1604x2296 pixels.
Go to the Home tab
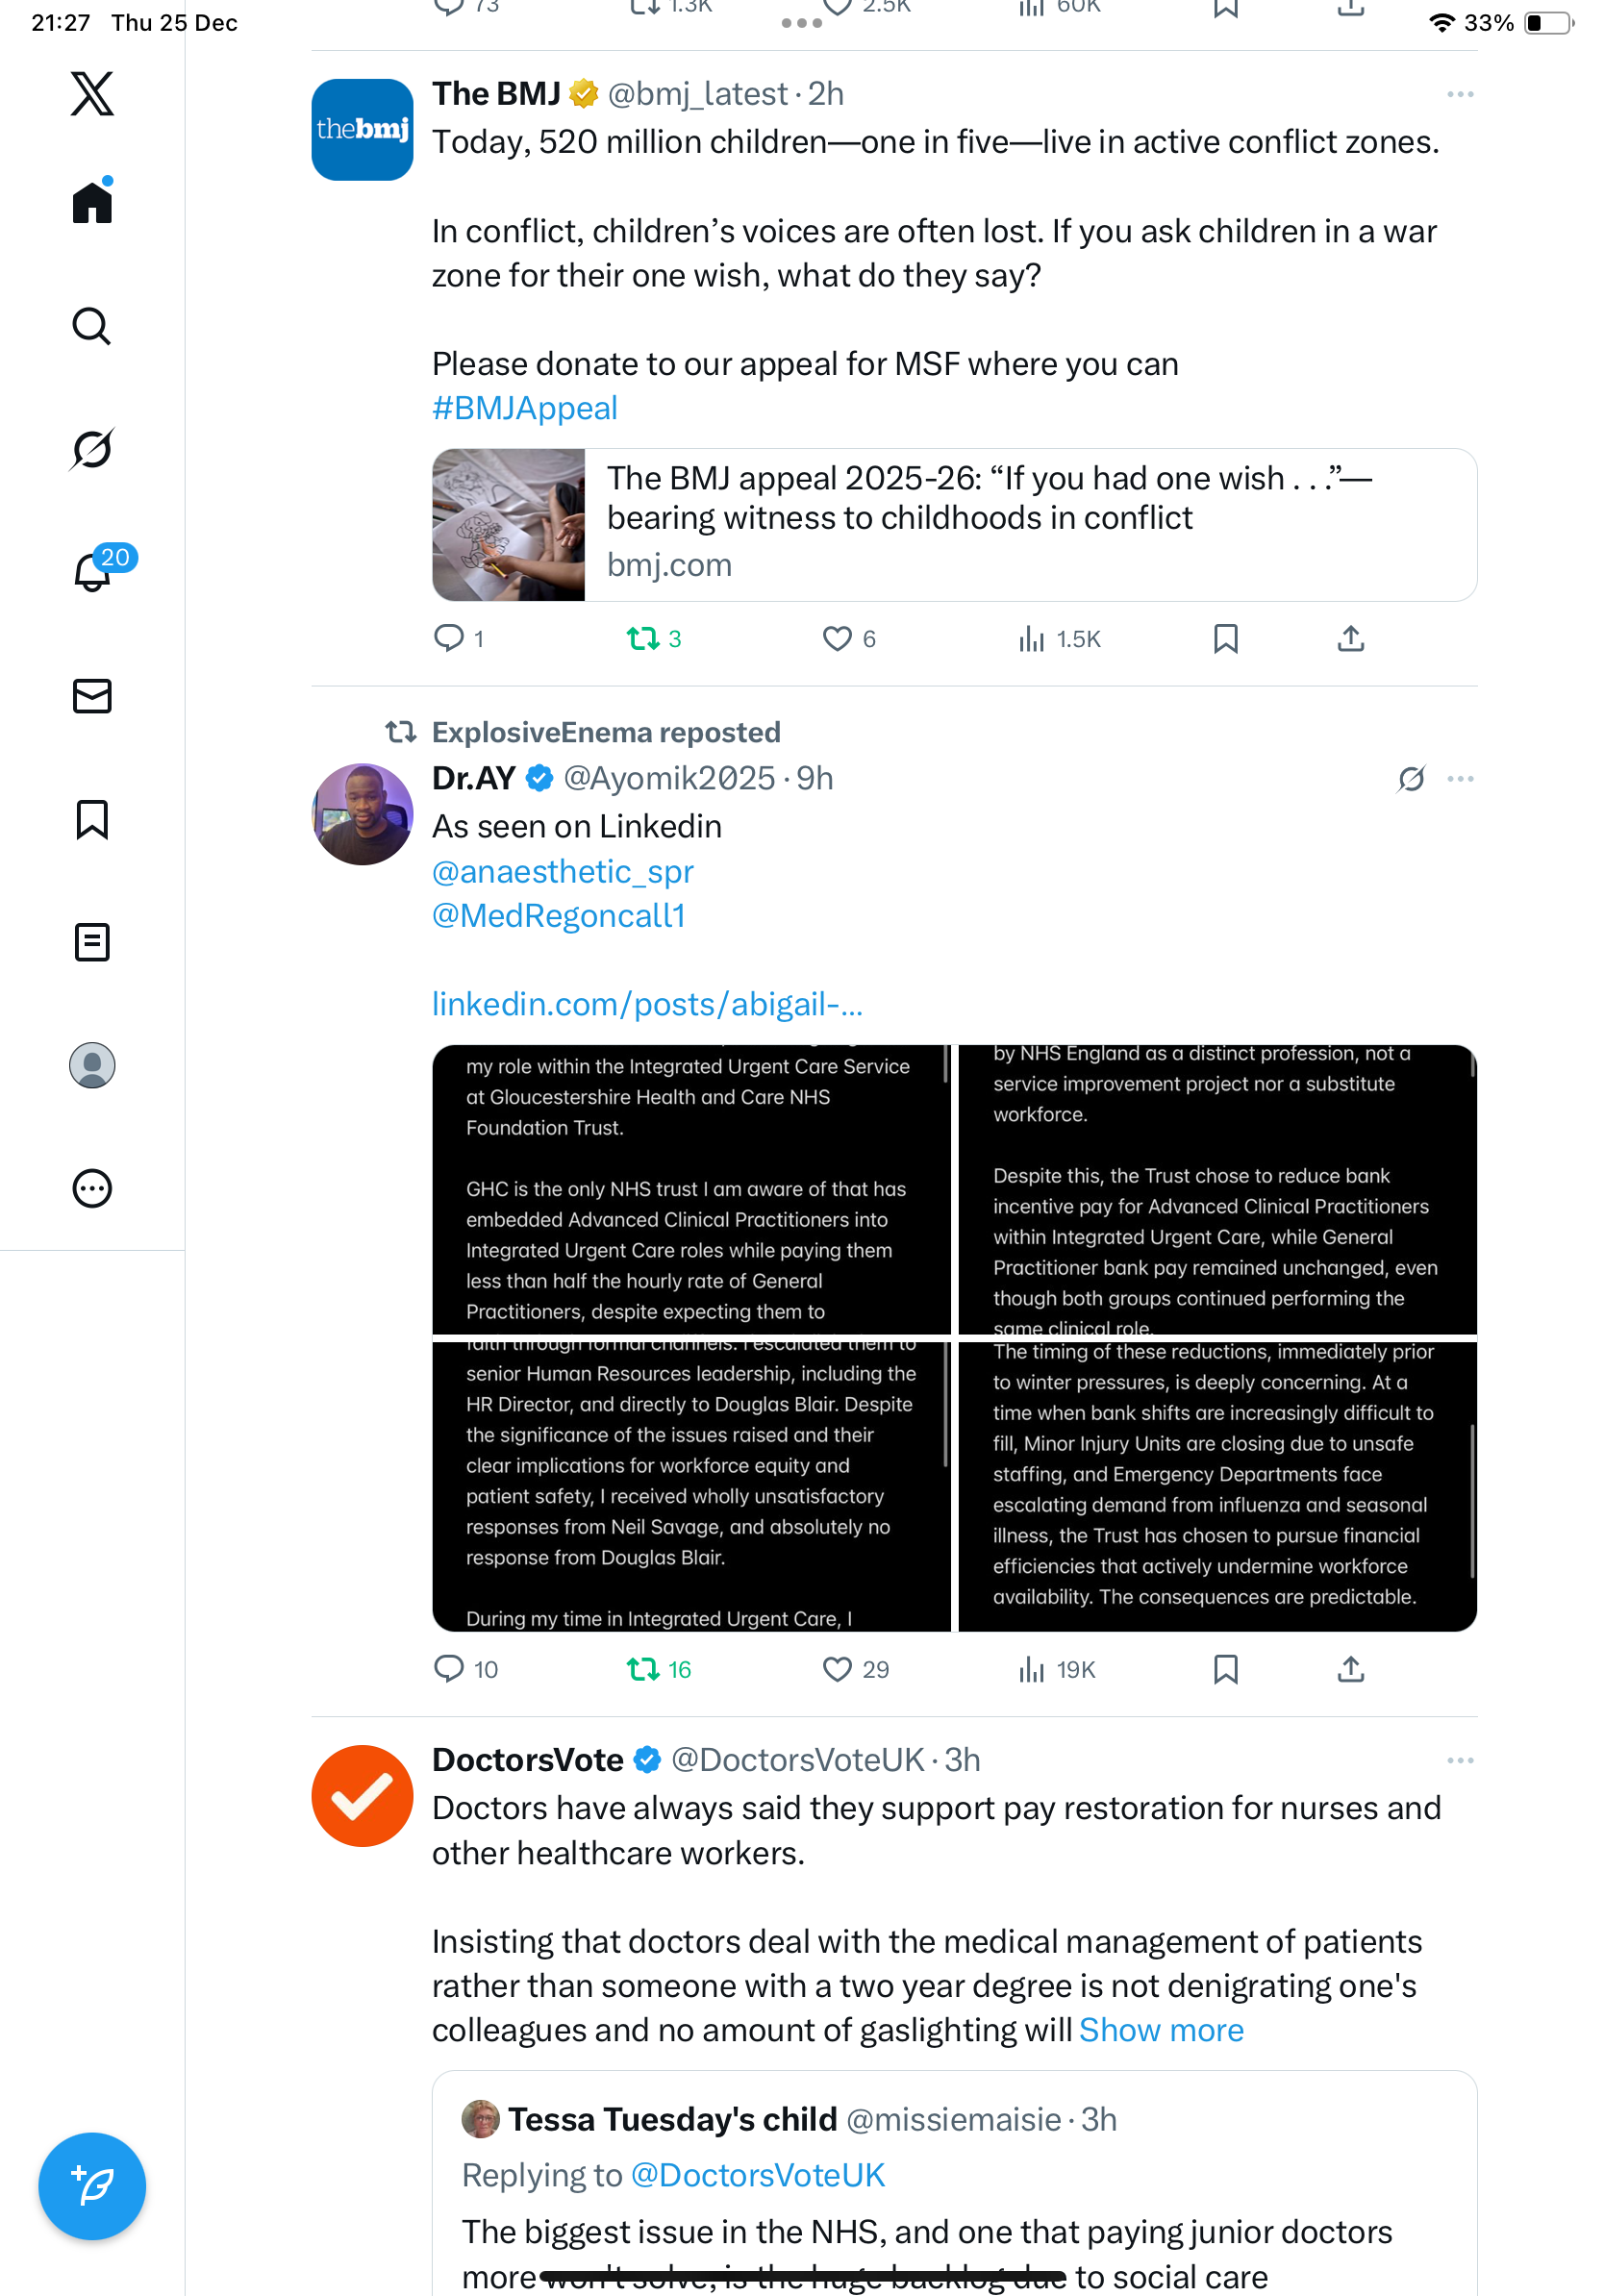(92, 203)
